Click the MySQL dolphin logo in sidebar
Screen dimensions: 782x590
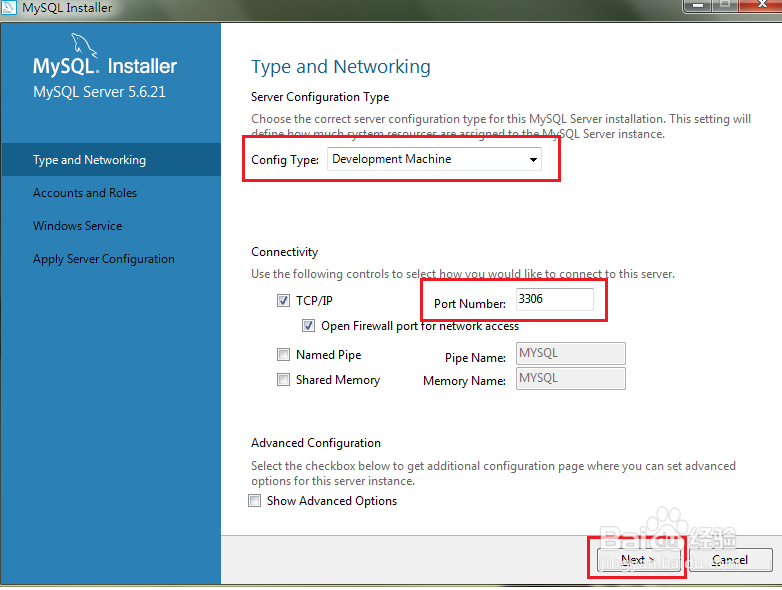(83, 45)
